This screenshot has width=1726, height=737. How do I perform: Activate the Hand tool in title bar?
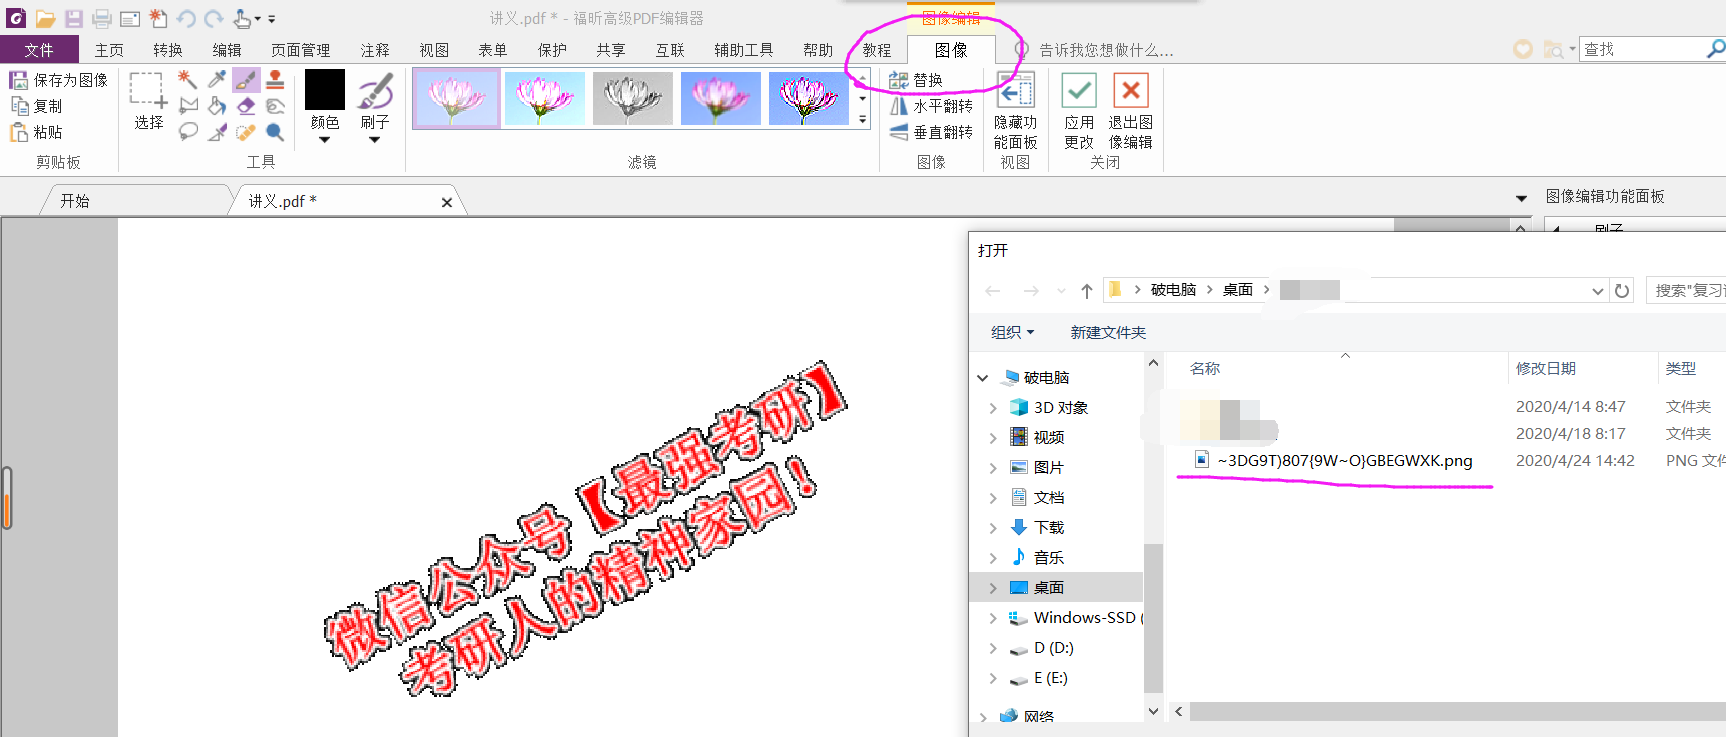pyautogui.click(x=242, y=18)
